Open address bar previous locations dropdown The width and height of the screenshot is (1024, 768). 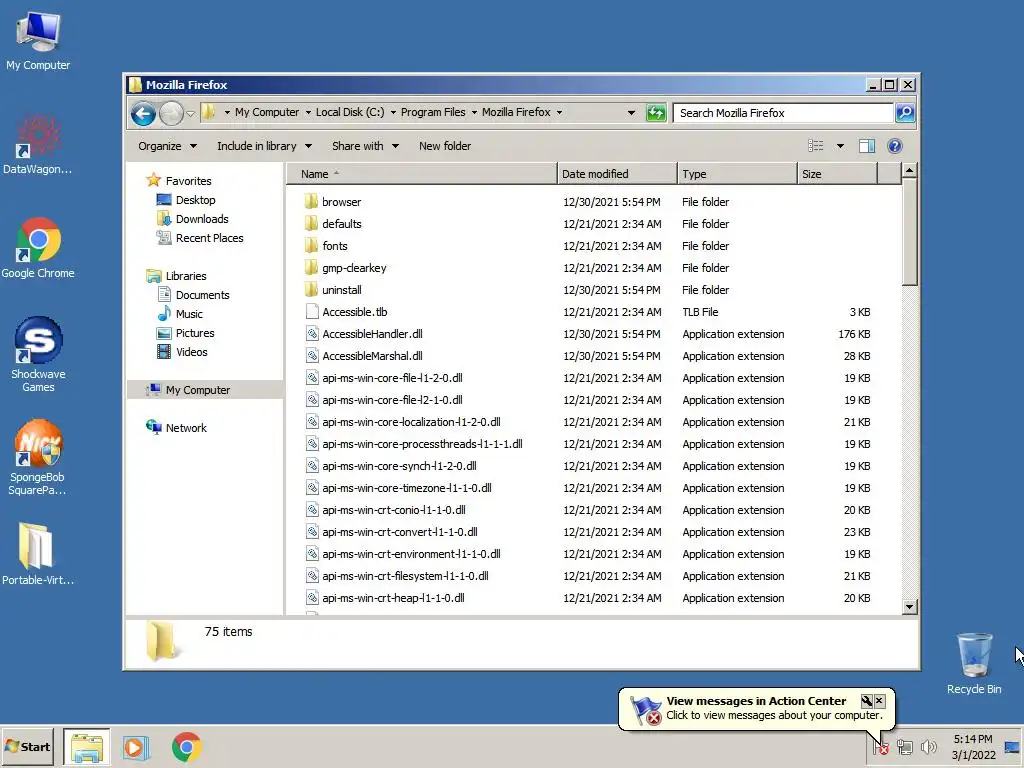[x=631, y=113]
